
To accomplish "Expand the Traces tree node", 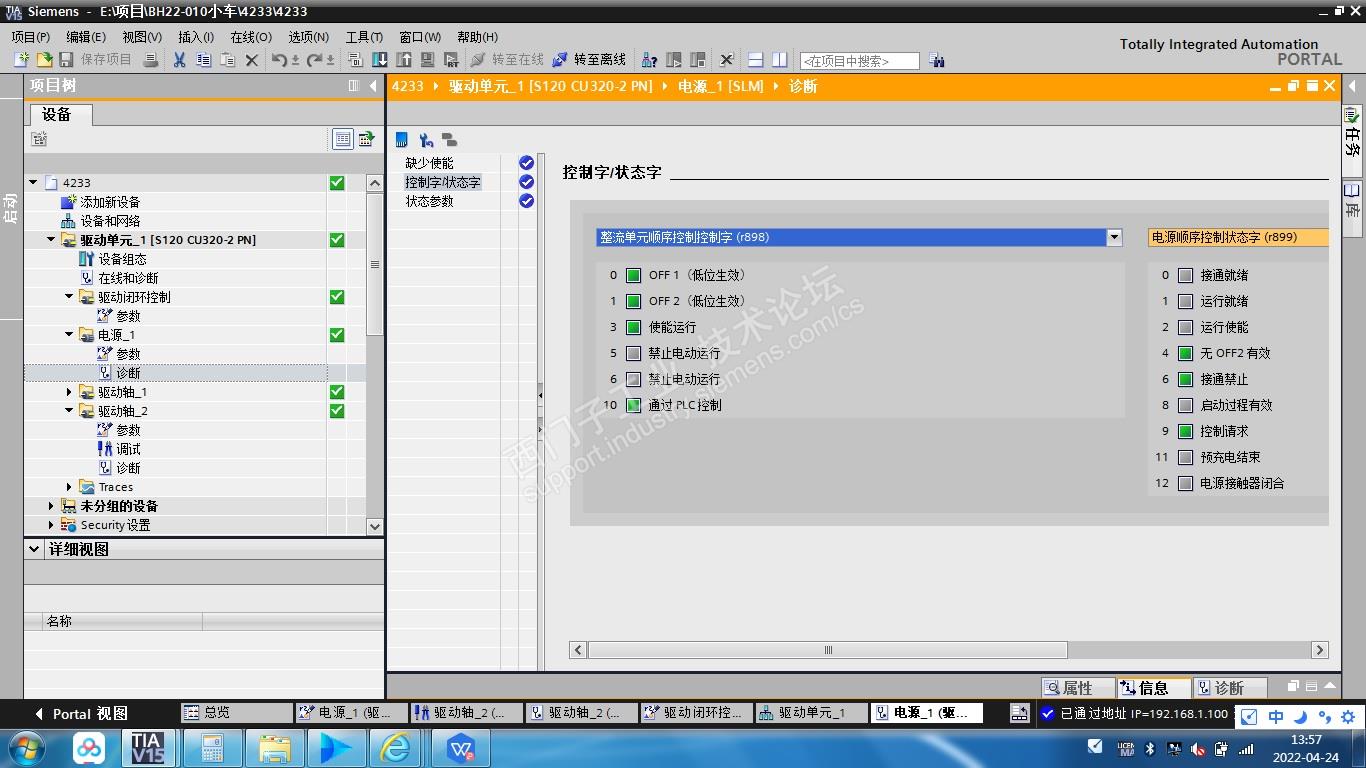I will (x=69, y=487).
